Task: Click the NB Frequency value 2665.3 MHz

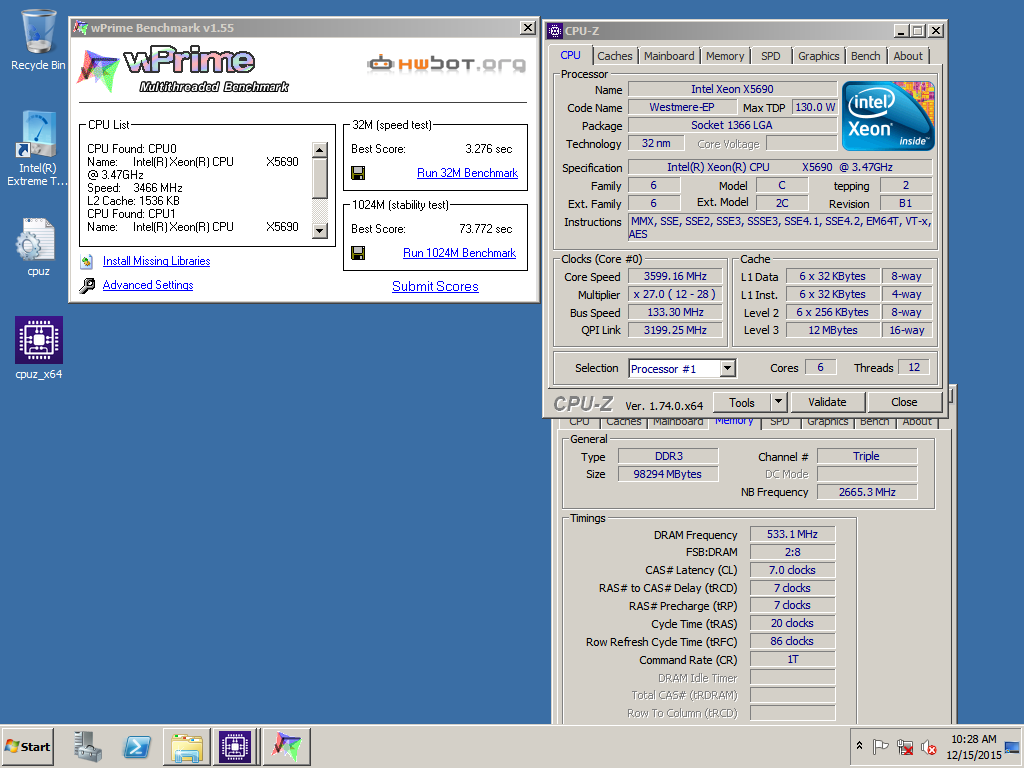Action: 867,492
